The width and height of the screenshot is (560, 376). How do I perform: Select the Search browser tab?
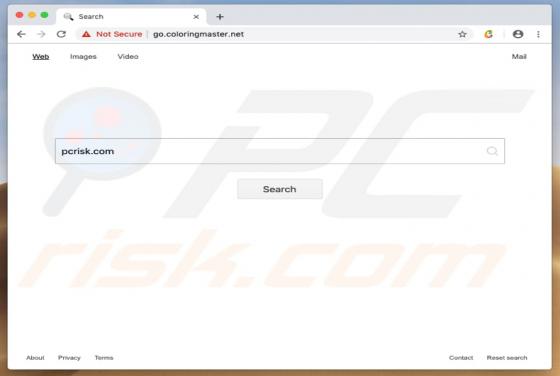pyautogui.click(x=131, y=17)
